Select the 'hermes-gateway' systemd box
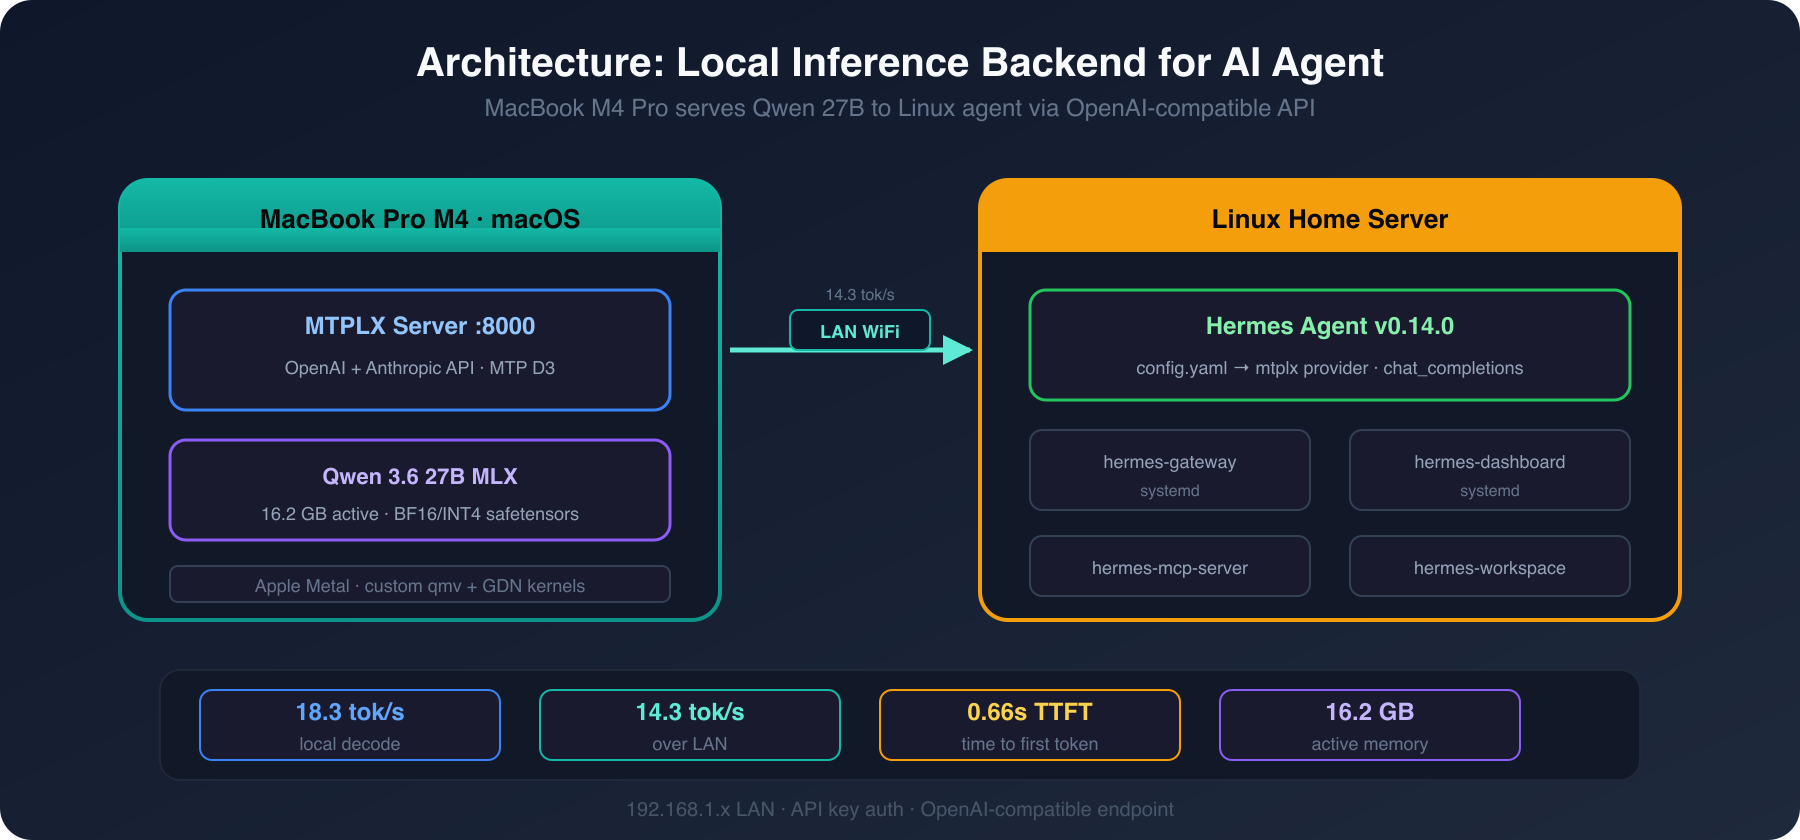Viewport: 1800px width, 840px height. (x=1170, y=470)
